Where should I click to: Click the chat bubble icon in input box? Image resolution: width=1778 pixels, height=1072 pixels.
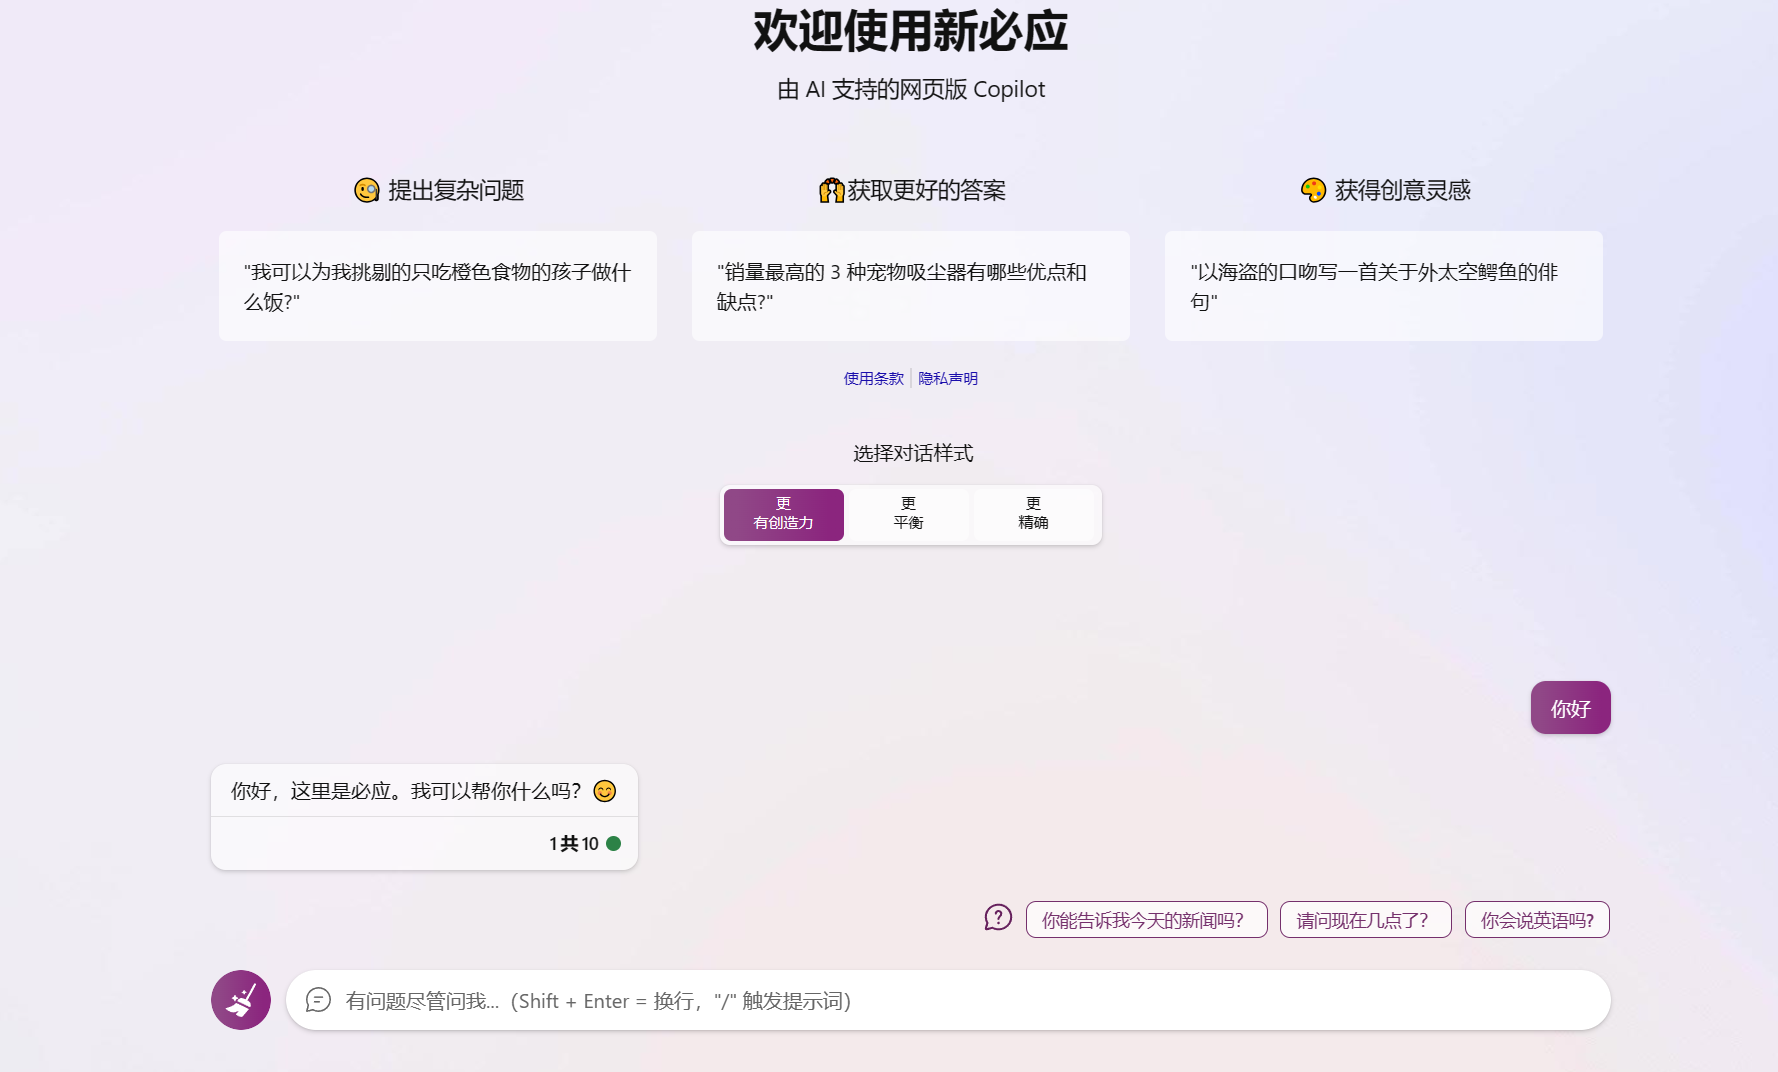pos(318,1000)
